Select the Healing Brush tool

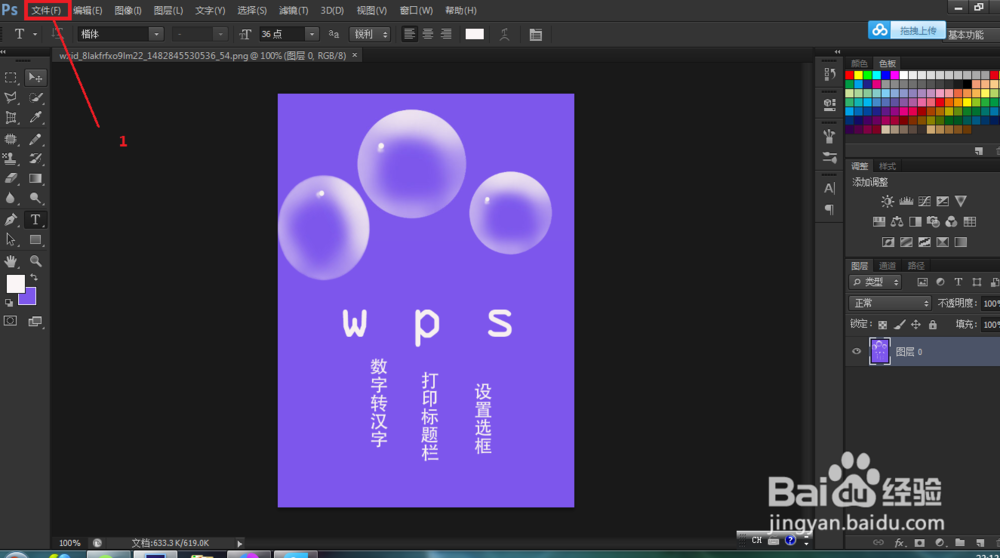(11, 139)
